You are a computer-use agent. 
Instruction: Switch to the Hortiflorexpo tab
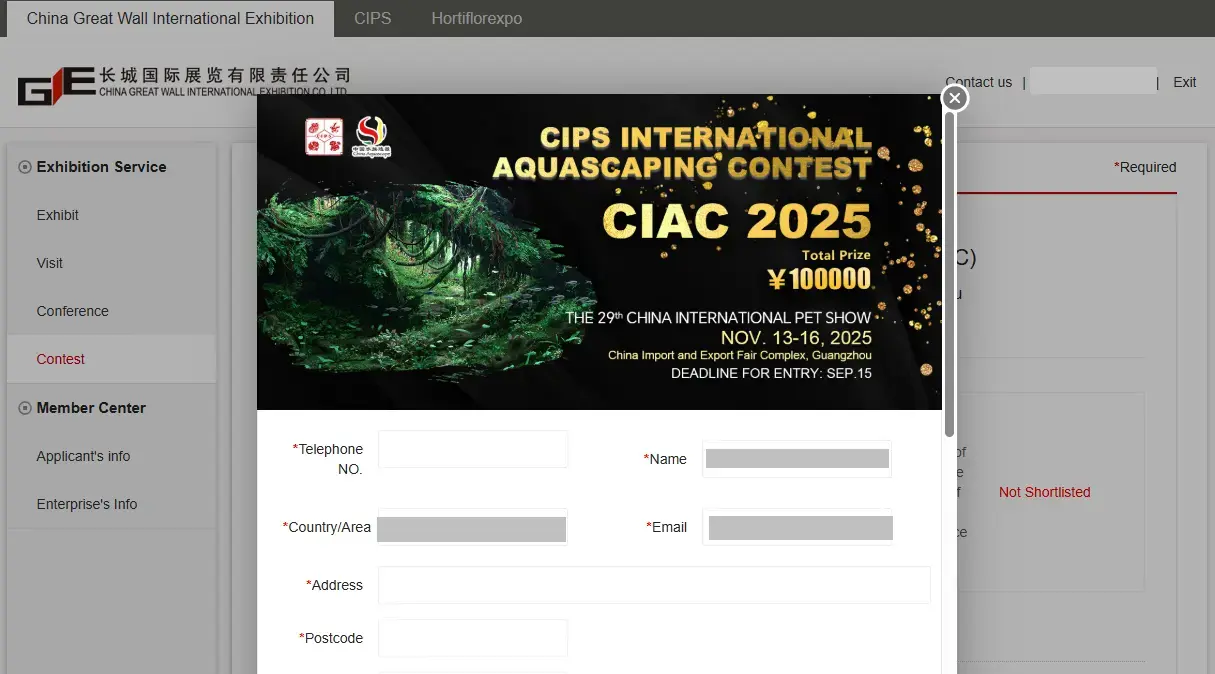click(x=476, y=18)
